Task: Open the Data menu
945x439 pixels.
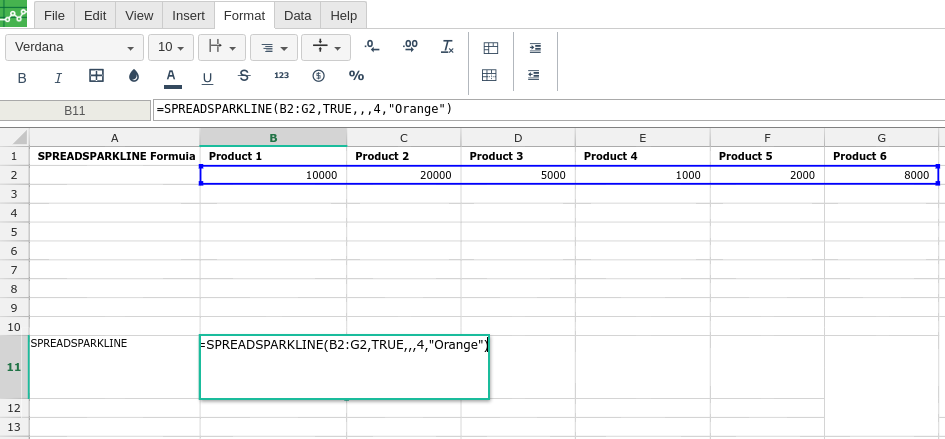Action: pos(298,16)
